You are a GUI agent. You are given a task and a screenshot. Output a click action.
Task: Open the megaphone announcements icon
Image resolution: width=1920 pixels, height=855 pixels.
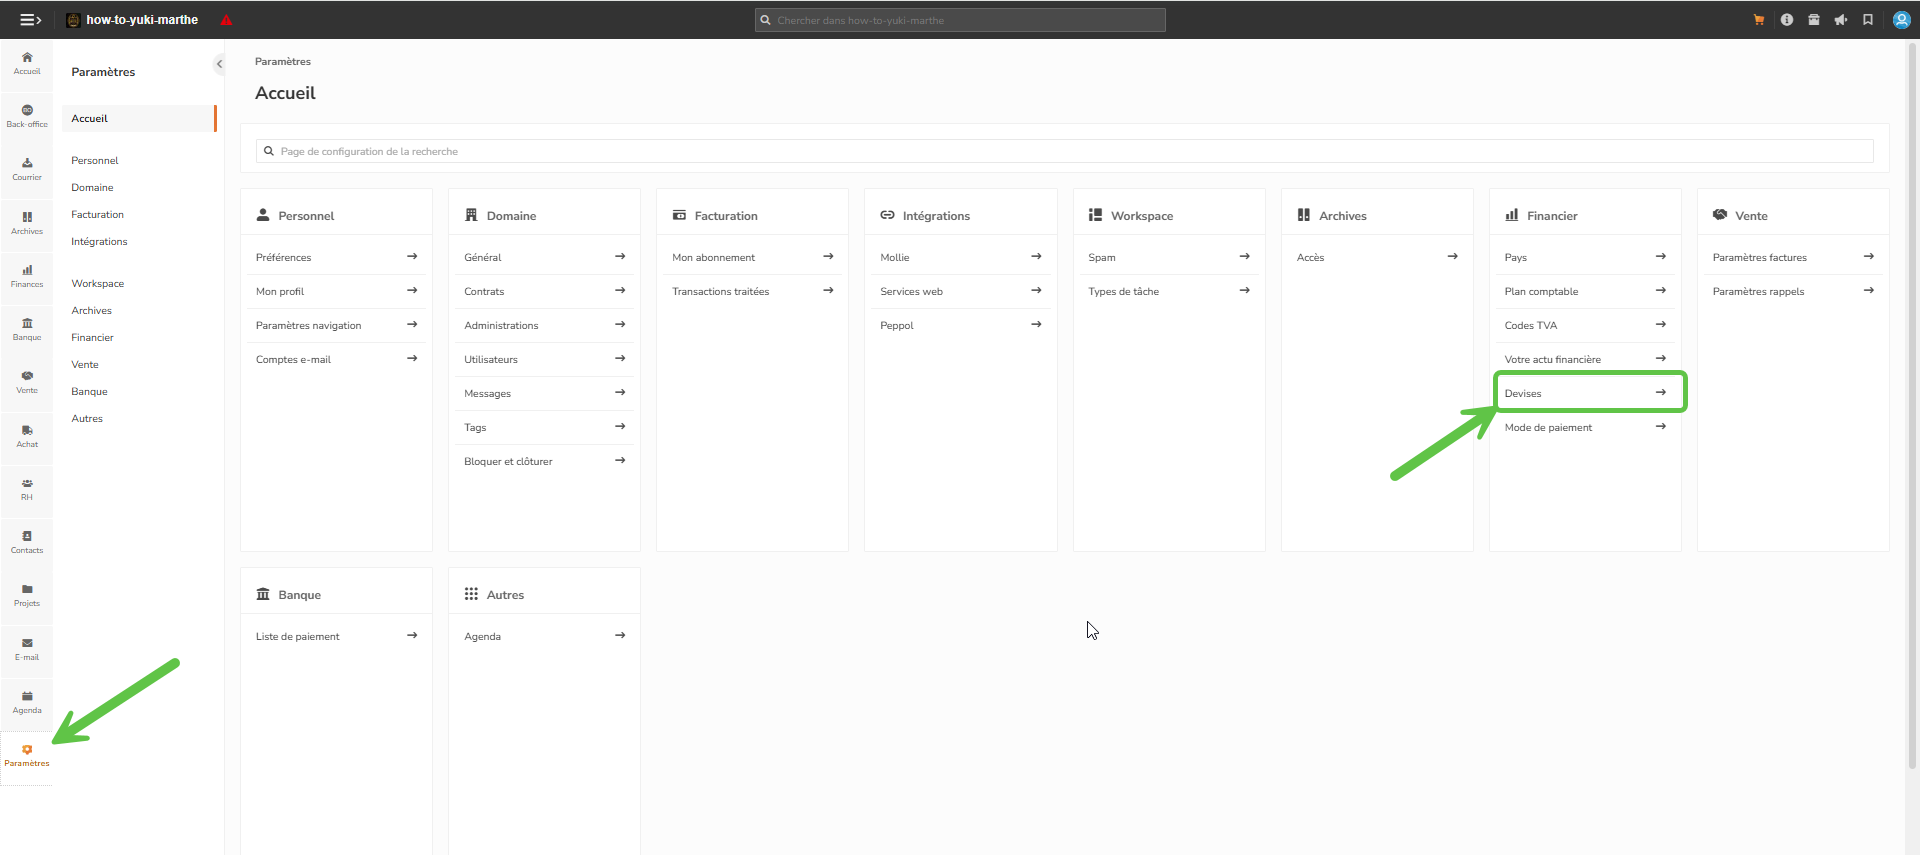pyautogui.click(x=1841, y=20)
